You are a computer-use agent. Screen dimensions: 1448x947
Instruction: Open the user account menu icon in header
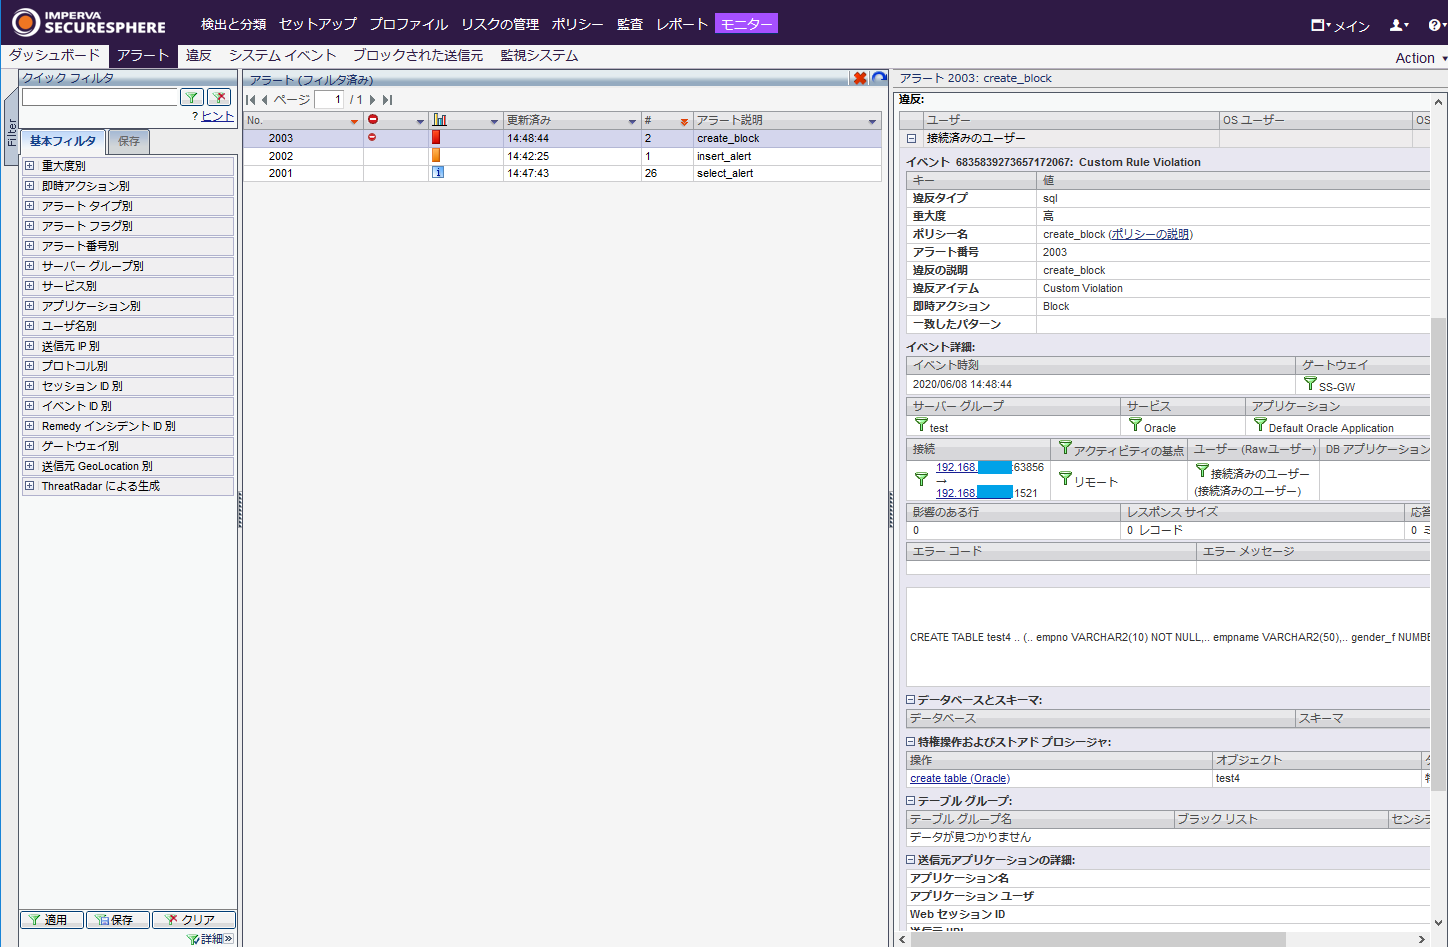click(x=1399, y=25)
